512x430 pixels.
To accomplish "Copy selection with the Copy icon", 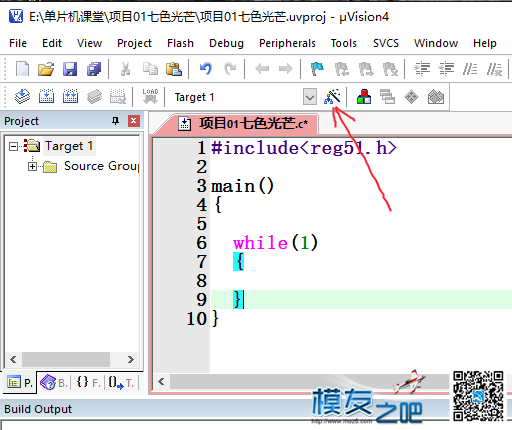I will [150, 69].
